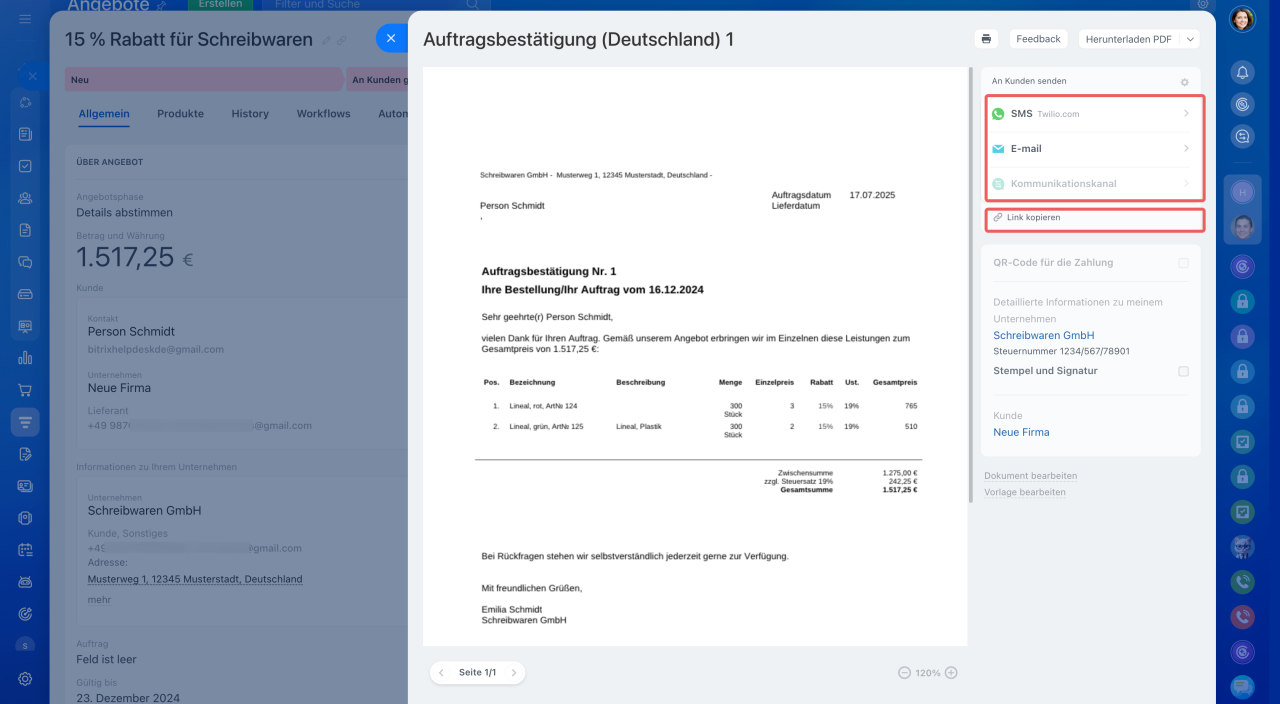Image resolution: width=1280 pixels, height=704 pixels.
Task: Click the Person Schmidt contact name
Action: coord(131,331)
